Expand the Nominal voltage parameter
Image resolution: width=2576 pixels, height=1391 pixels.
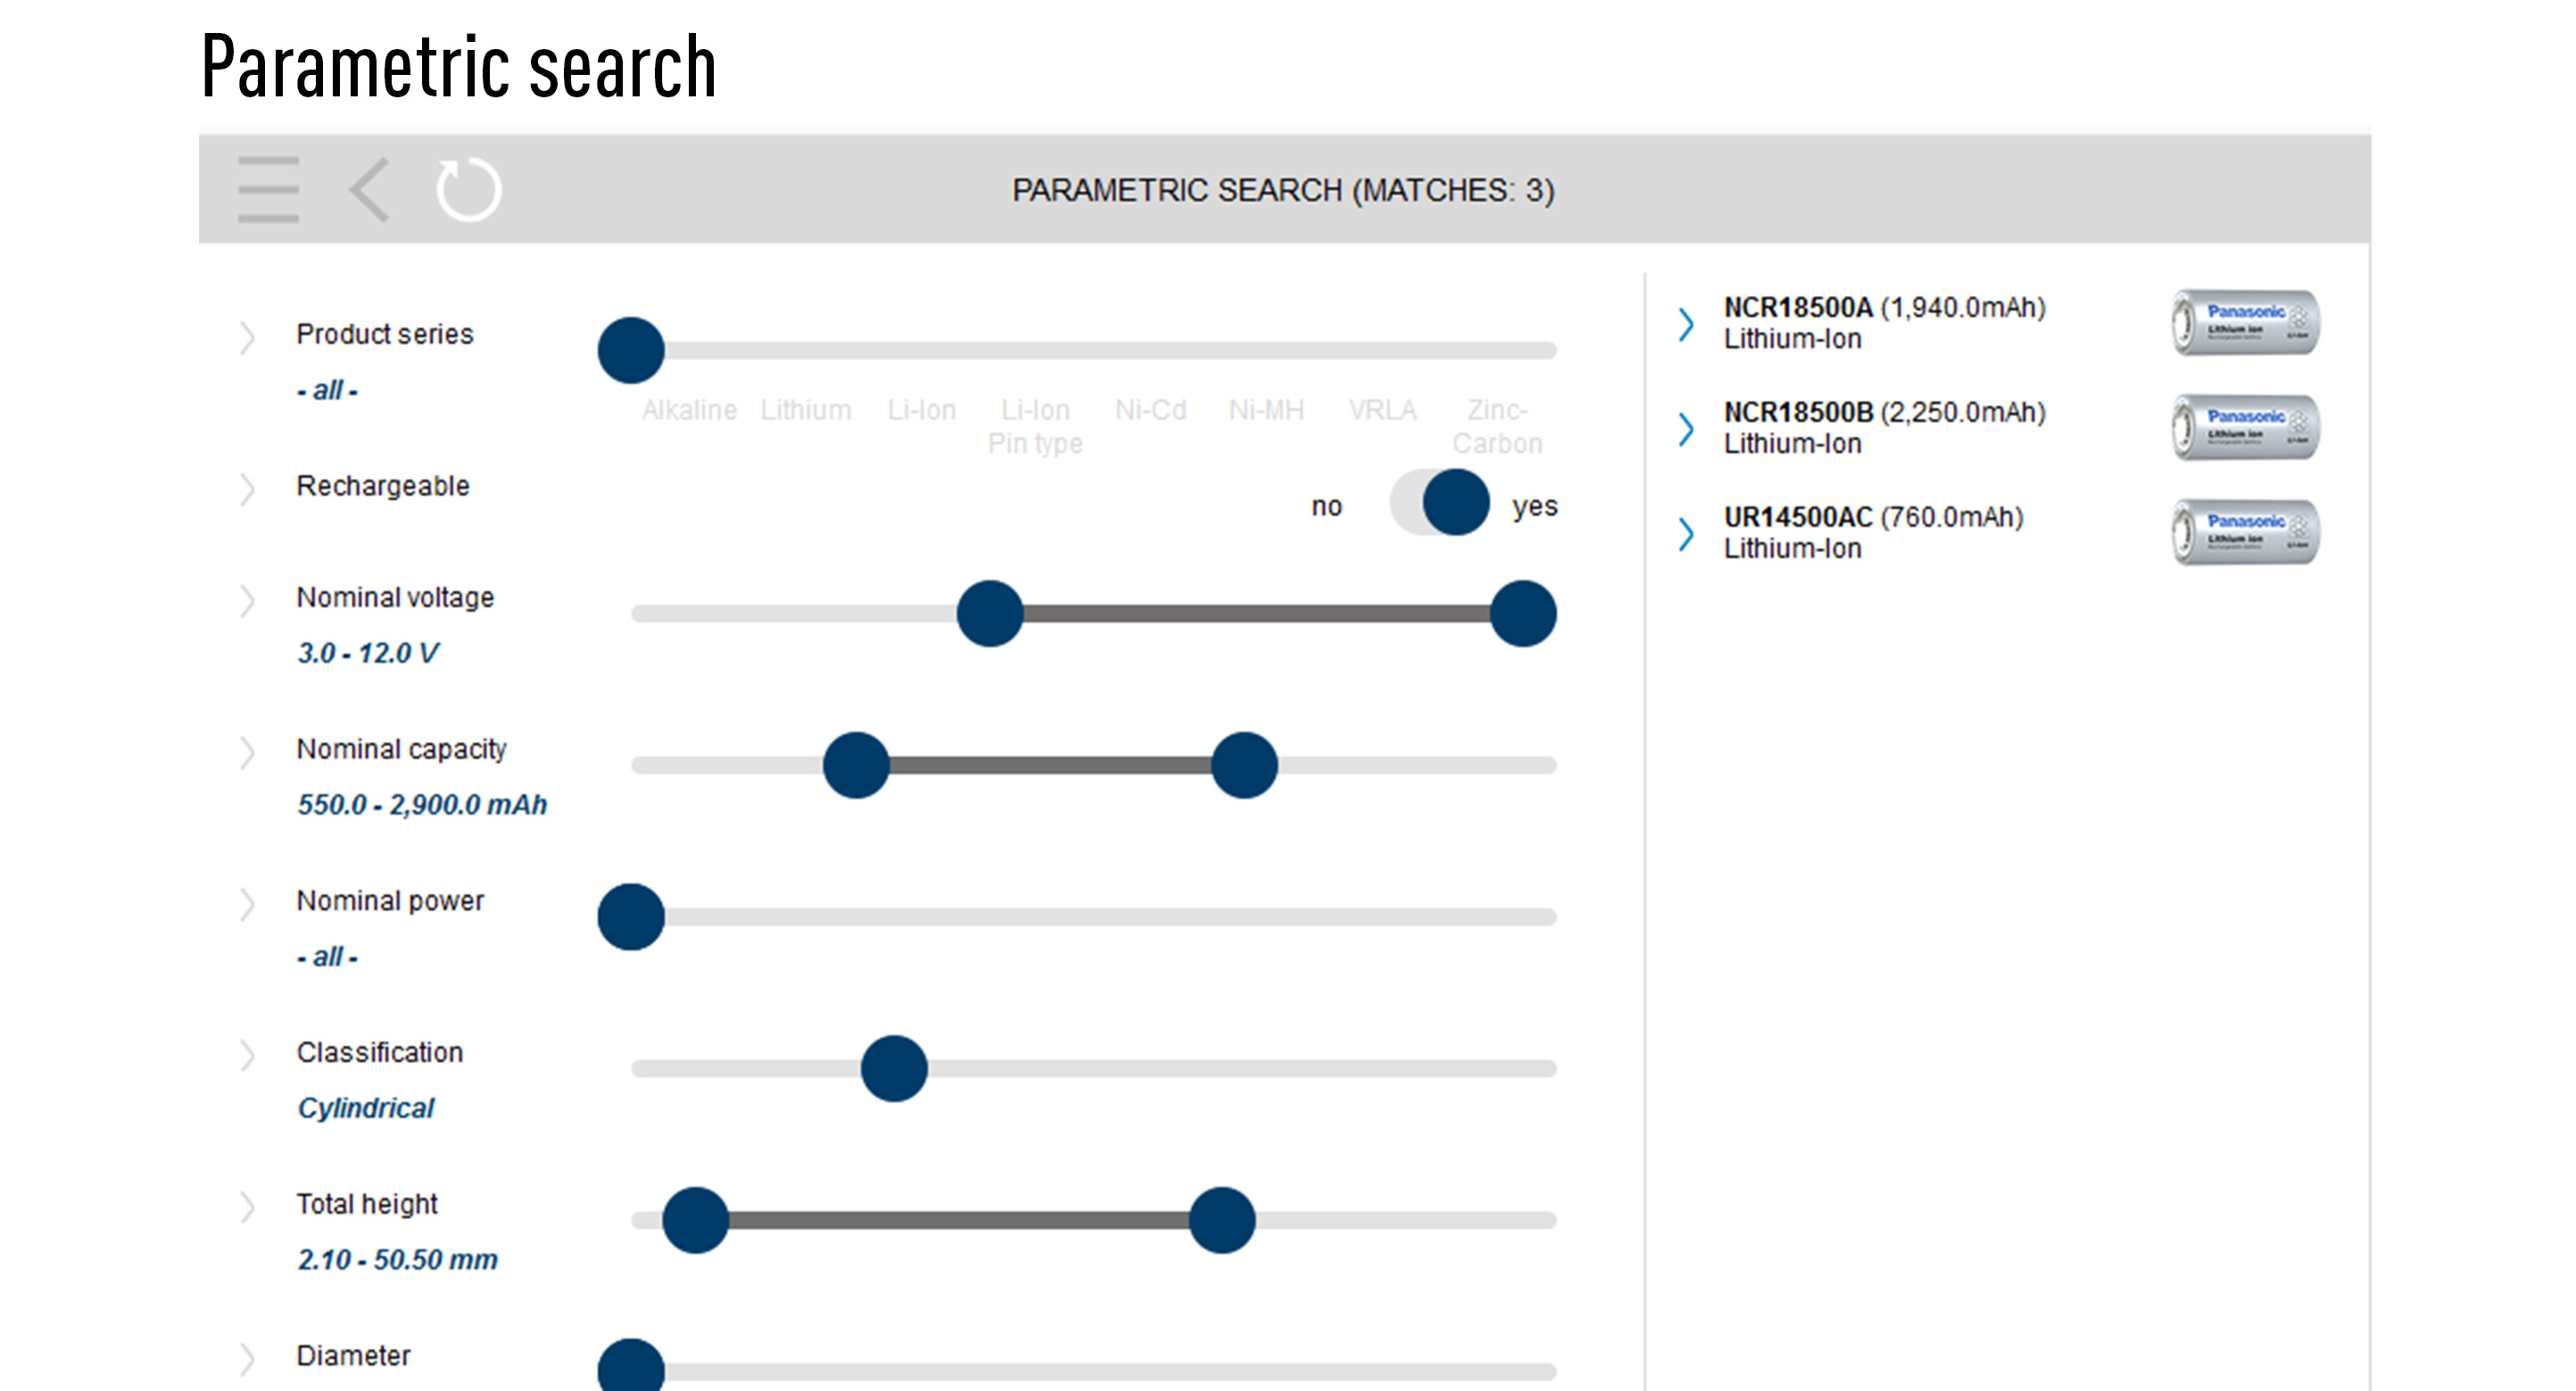tap(247, 601)
